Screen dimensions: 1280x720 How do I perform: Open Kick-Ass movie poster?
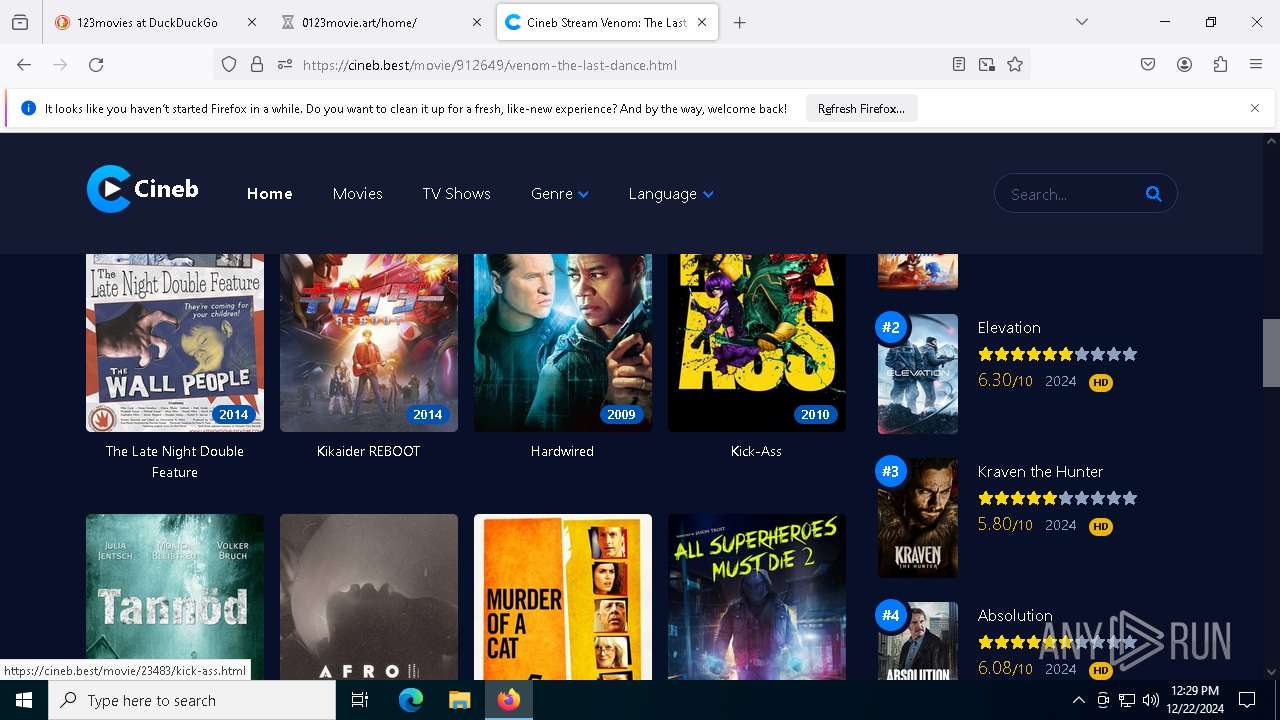(757, 342)
